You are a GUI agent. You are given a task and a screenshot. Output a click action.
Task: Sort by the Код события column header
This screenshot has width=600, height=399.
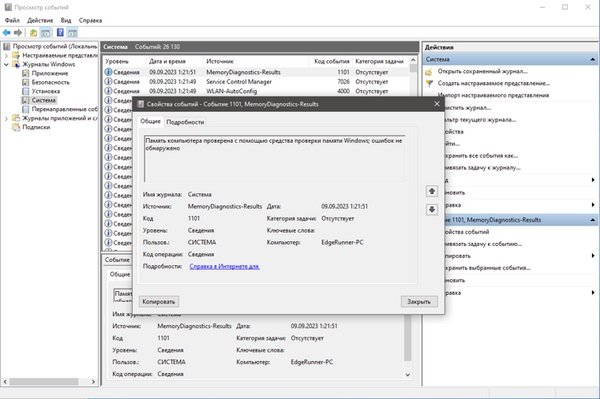tap(331, 61)
